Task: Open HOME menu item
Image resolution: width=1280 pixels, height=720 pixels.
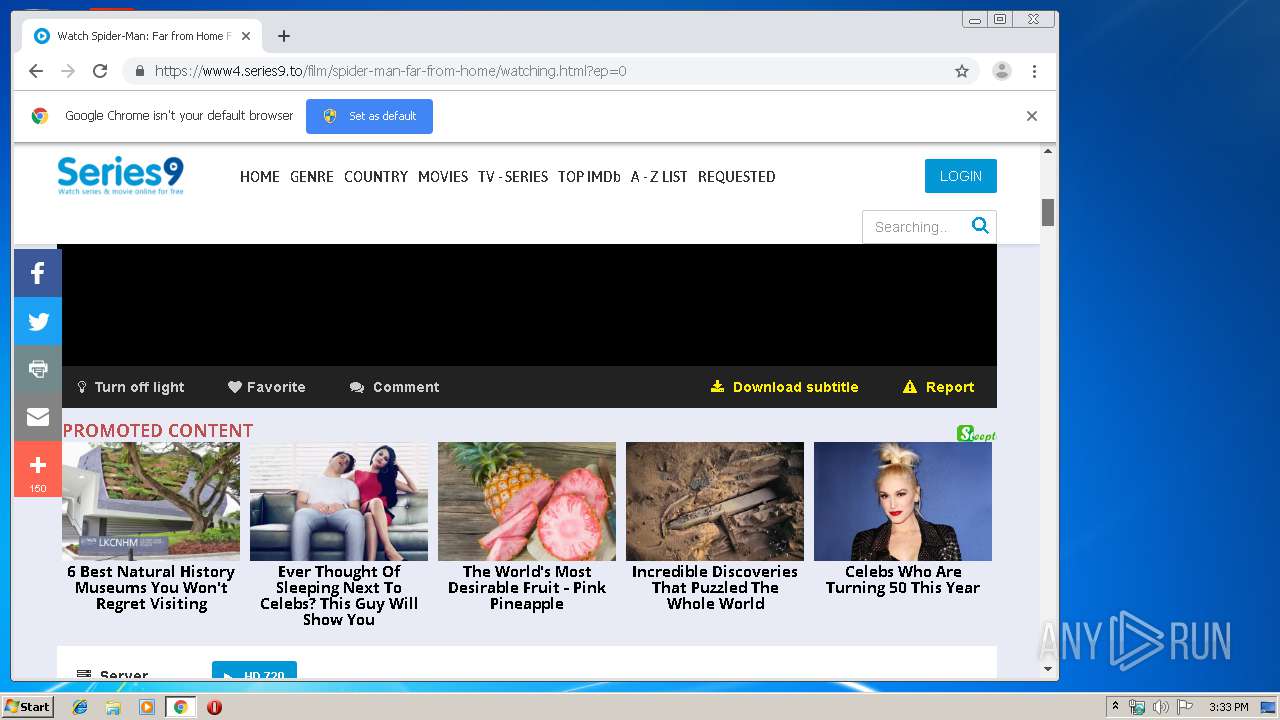Action: point(259,176)
